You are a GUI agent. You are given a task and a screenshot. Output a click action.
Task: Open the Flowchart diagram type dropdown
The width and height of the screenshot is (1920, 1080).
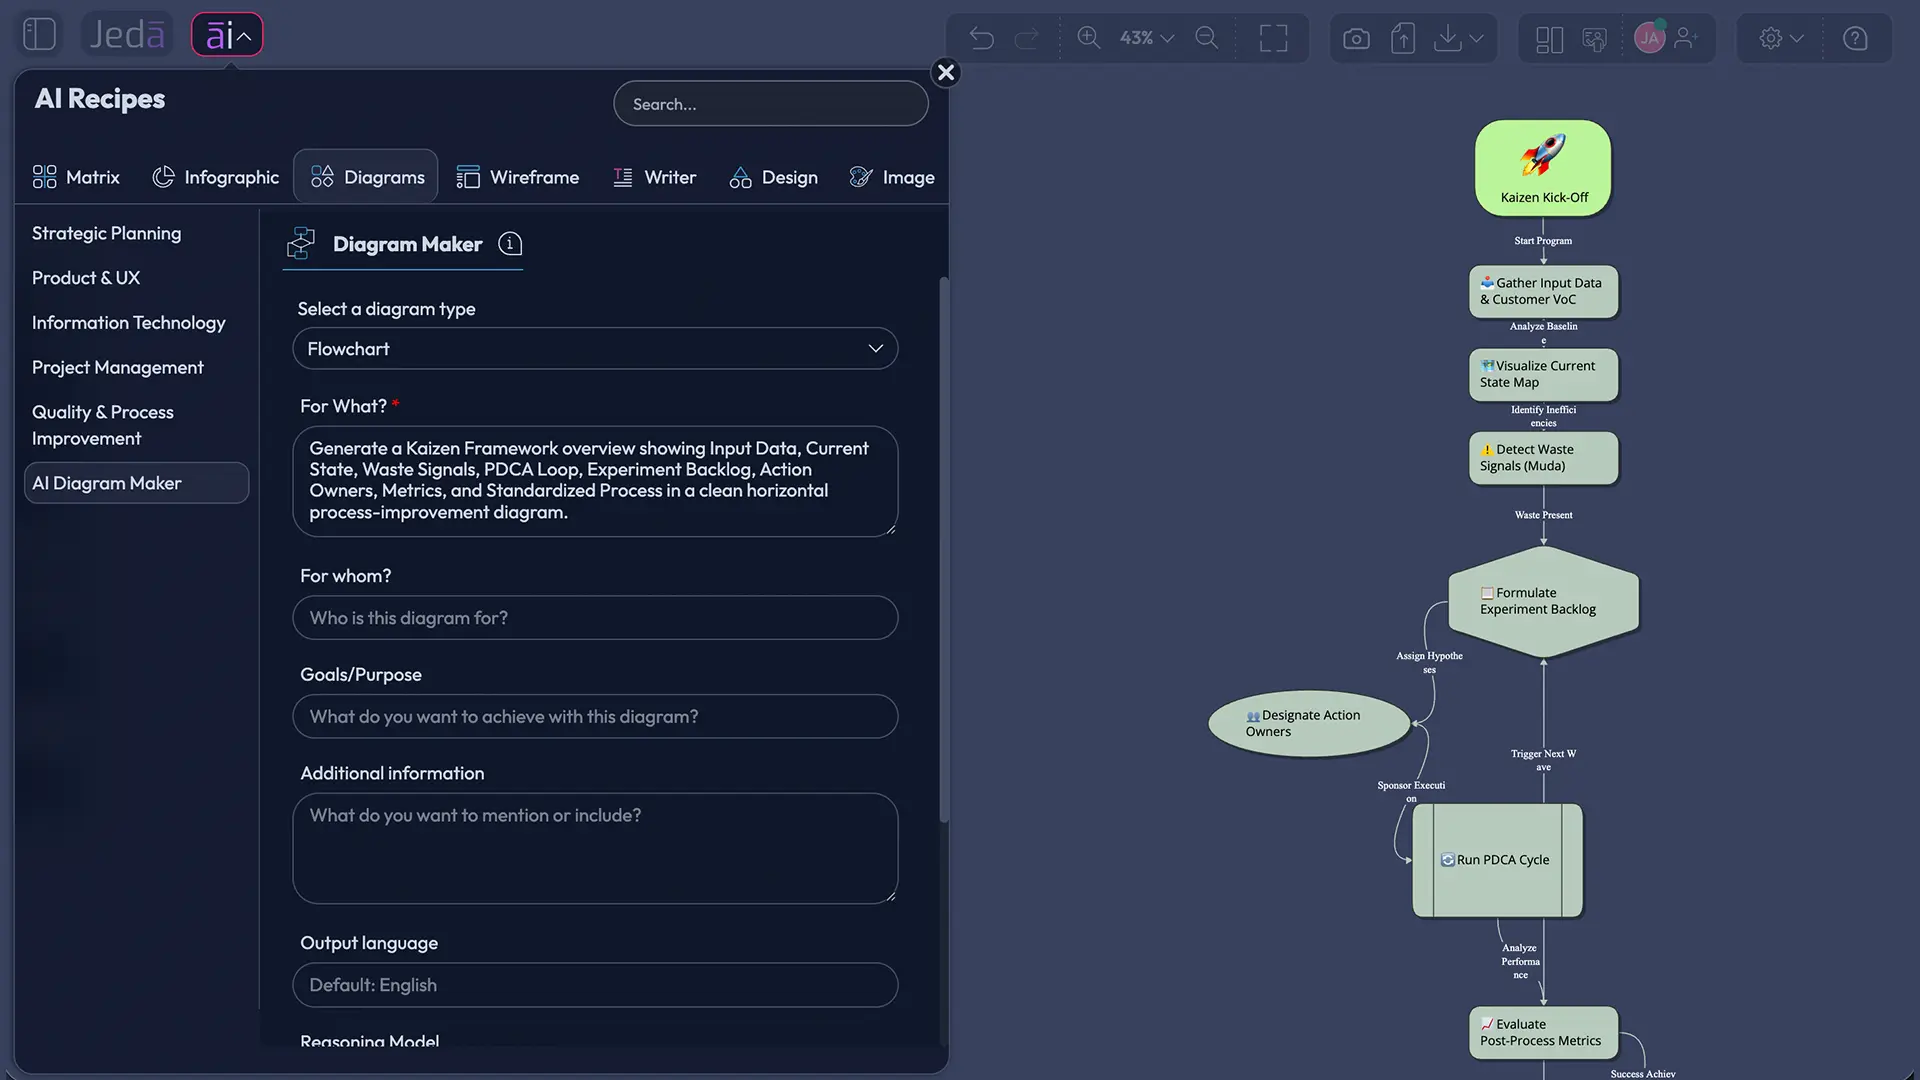595,348
